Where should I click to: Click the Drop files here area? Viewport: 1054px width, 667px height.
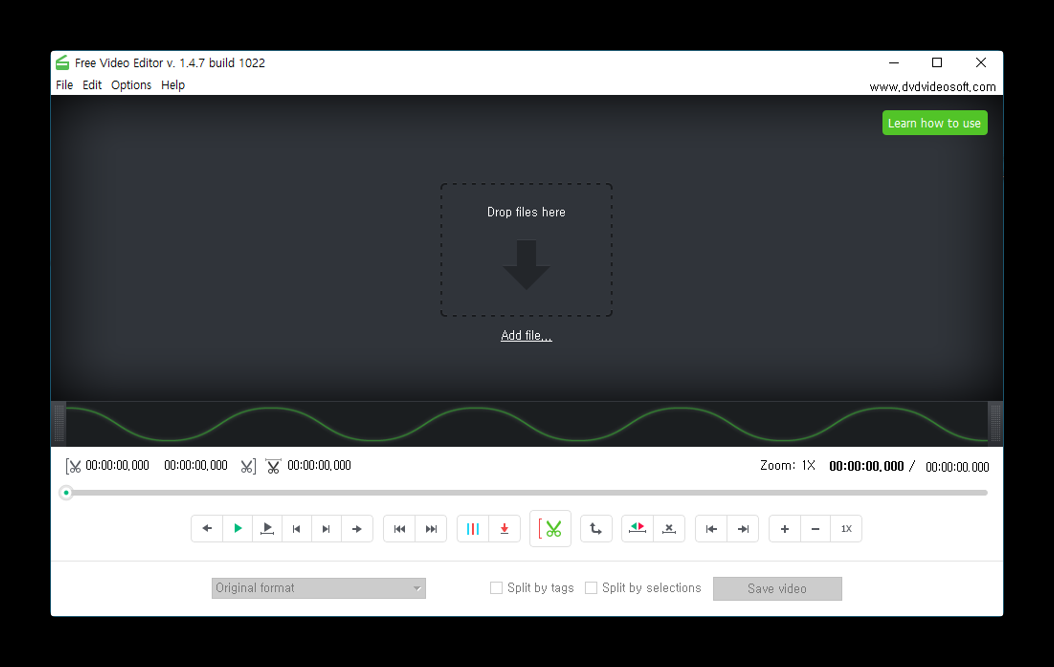526,249
